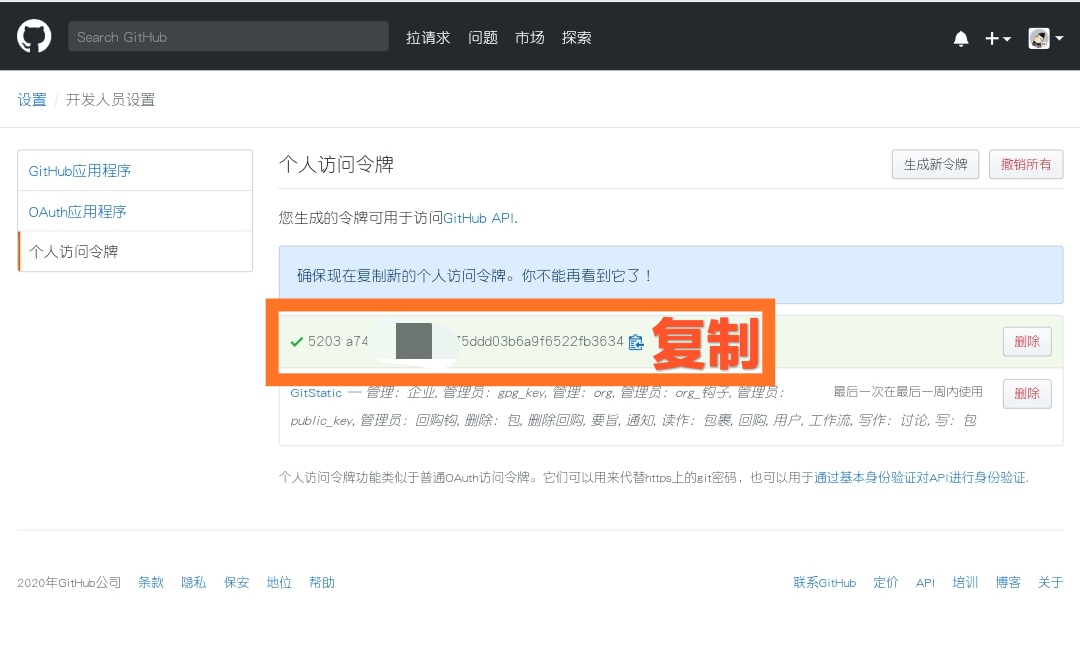Go to 问题 in top navigation
This screenshot has height=668, width=1080.
(x=483, y=38)
